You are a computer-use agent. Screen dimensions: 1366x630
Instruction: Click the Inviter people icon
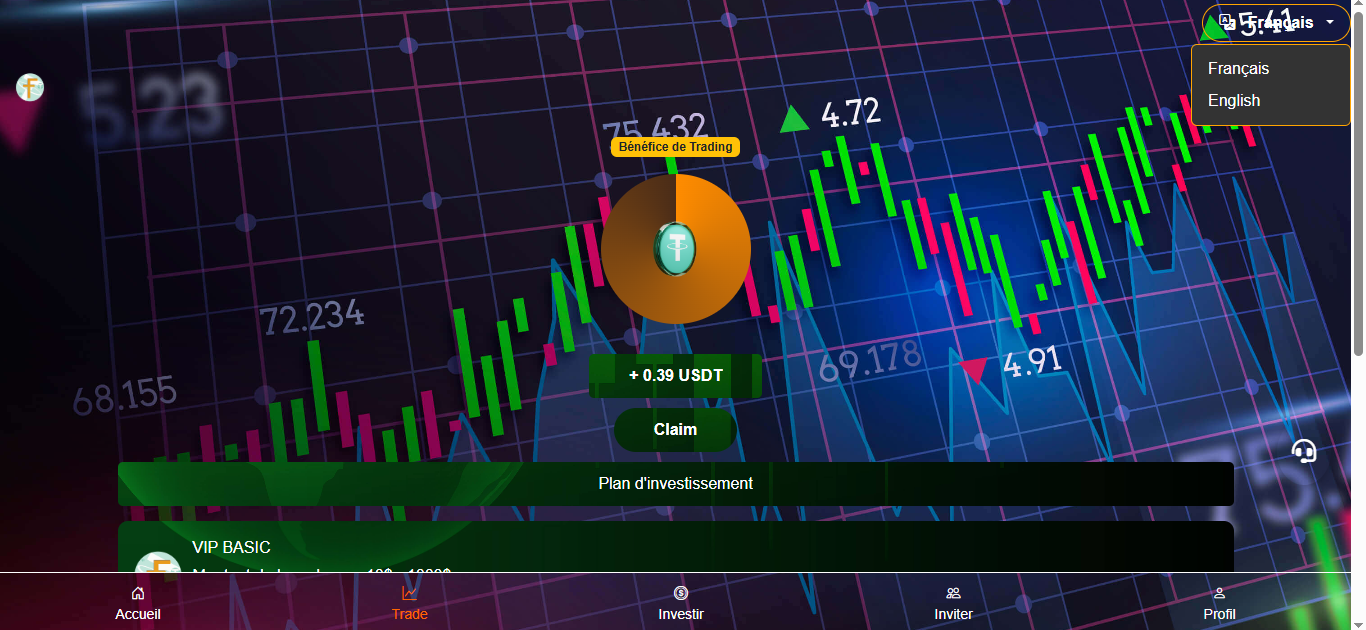pyautogui.click(x=953, y=593)
